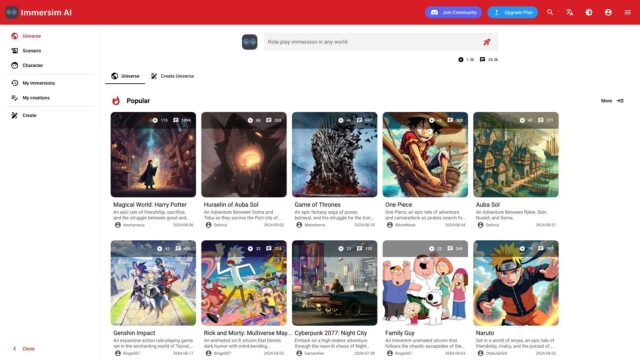
Task: Open the Magical World: Harry Potter thumbnail
Action: point(153,155)
